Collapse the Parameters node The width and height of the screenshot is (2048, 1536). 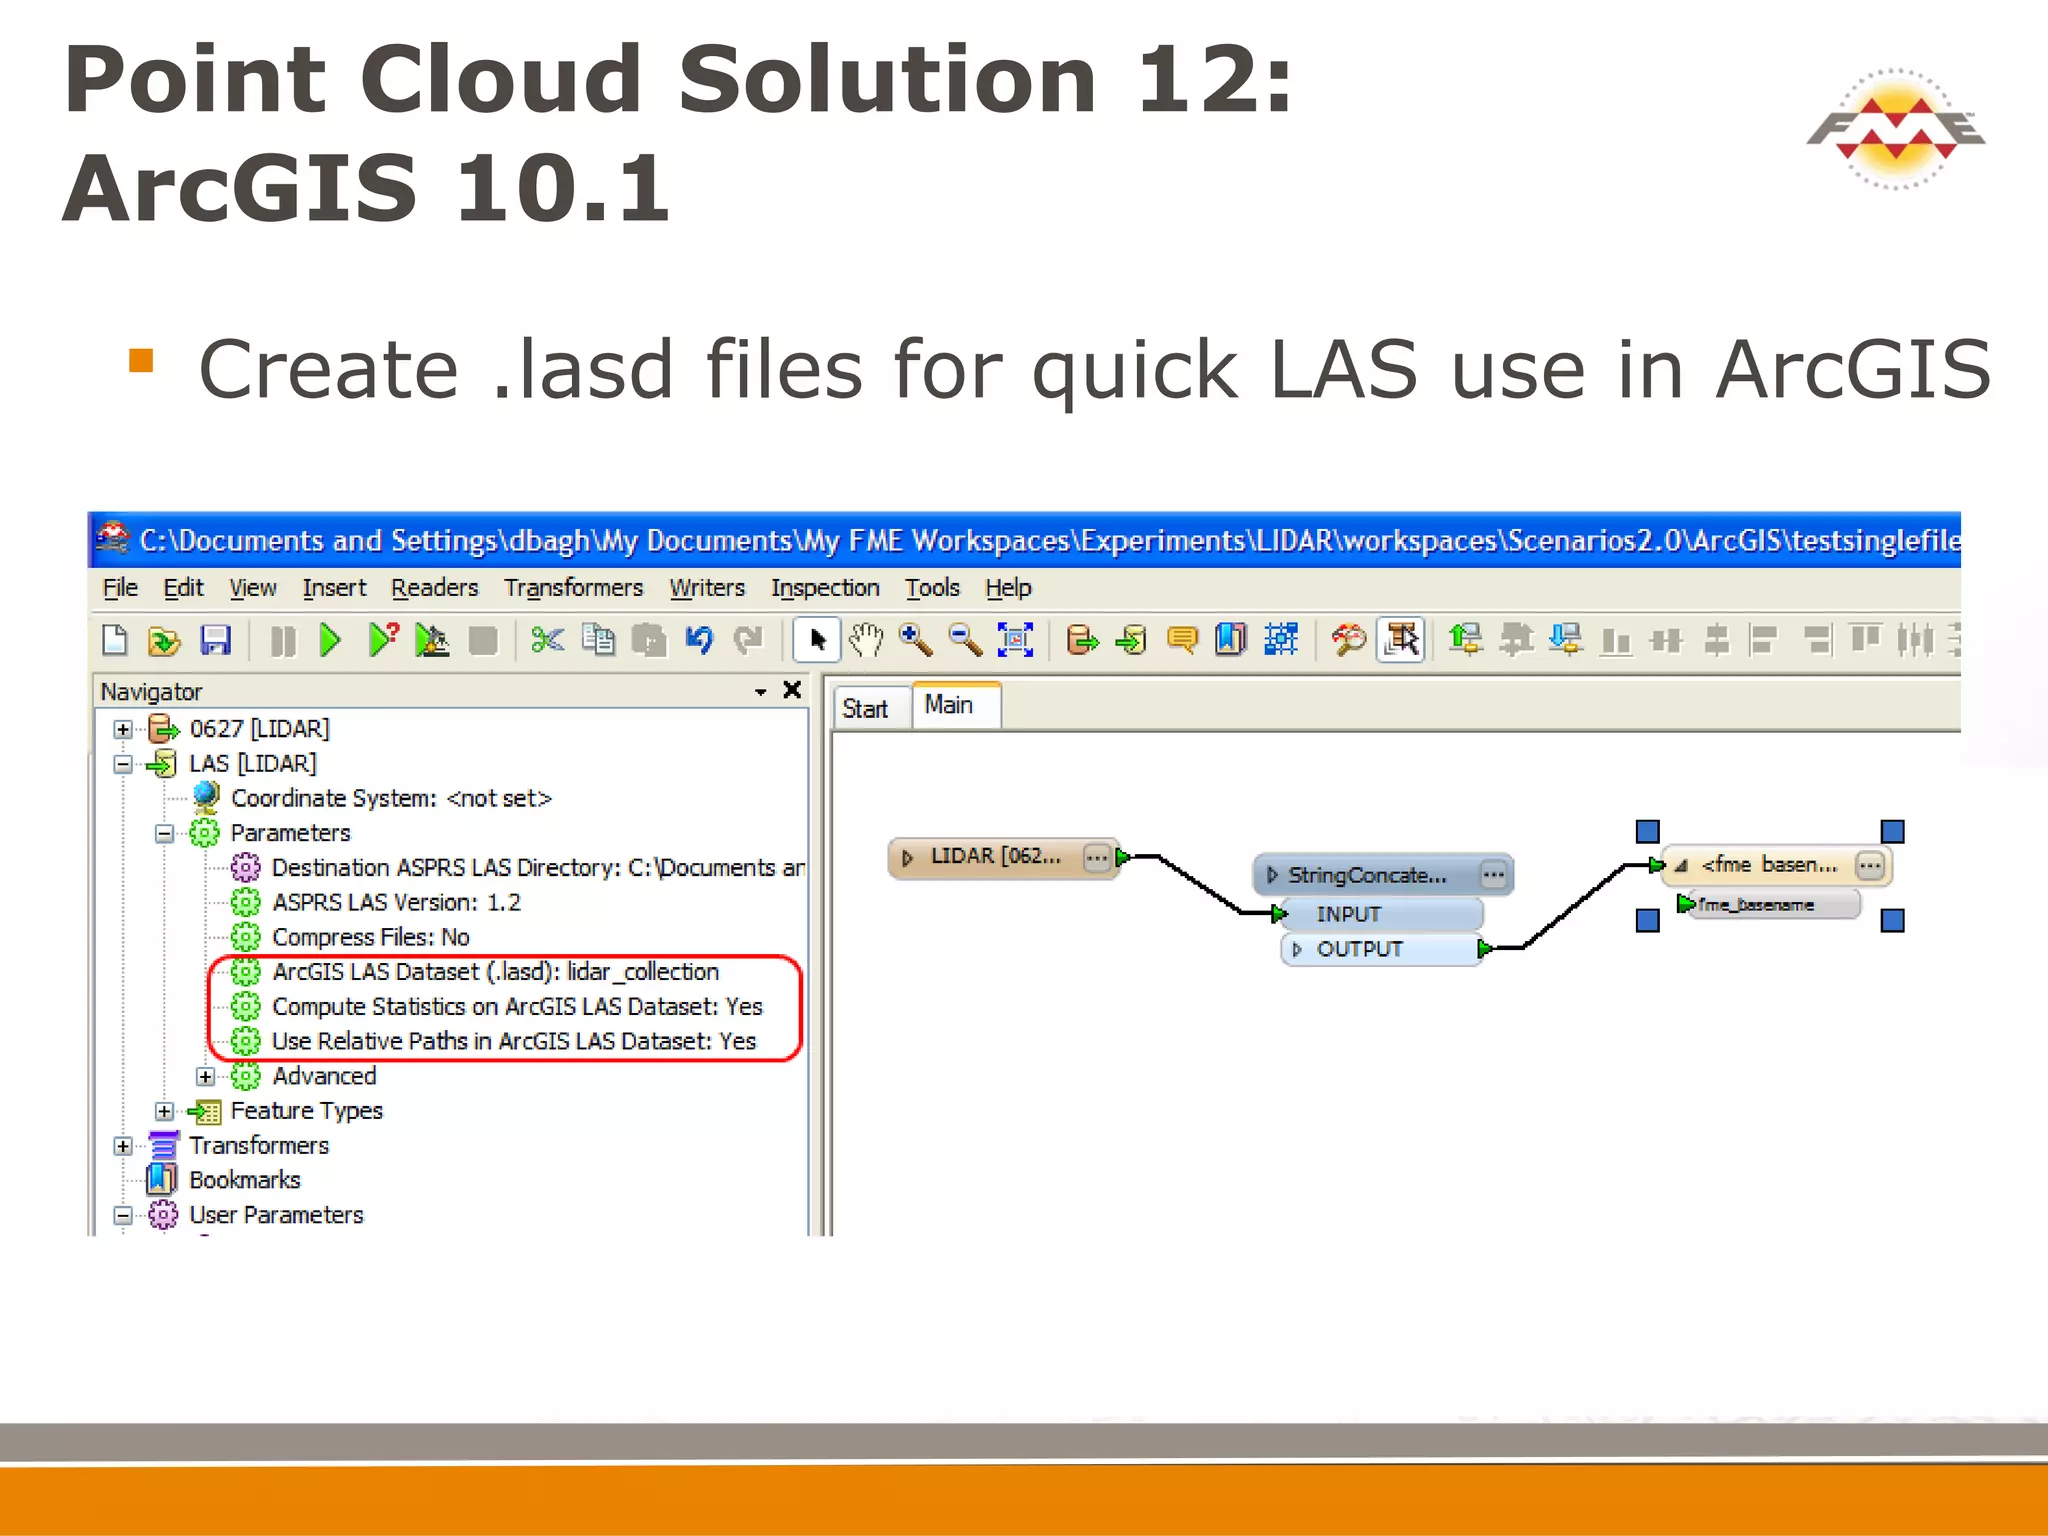click(x=164, y=834)
